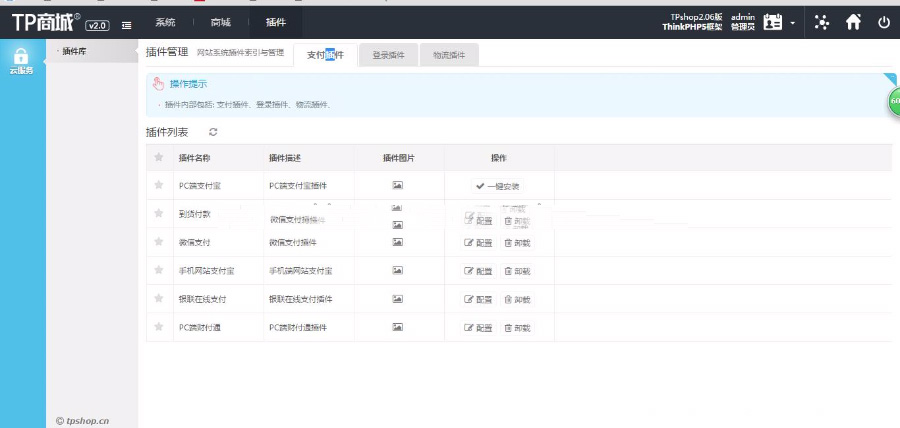
Task: Collapse the 操作提示 tips panel
Action: (890, 77)
